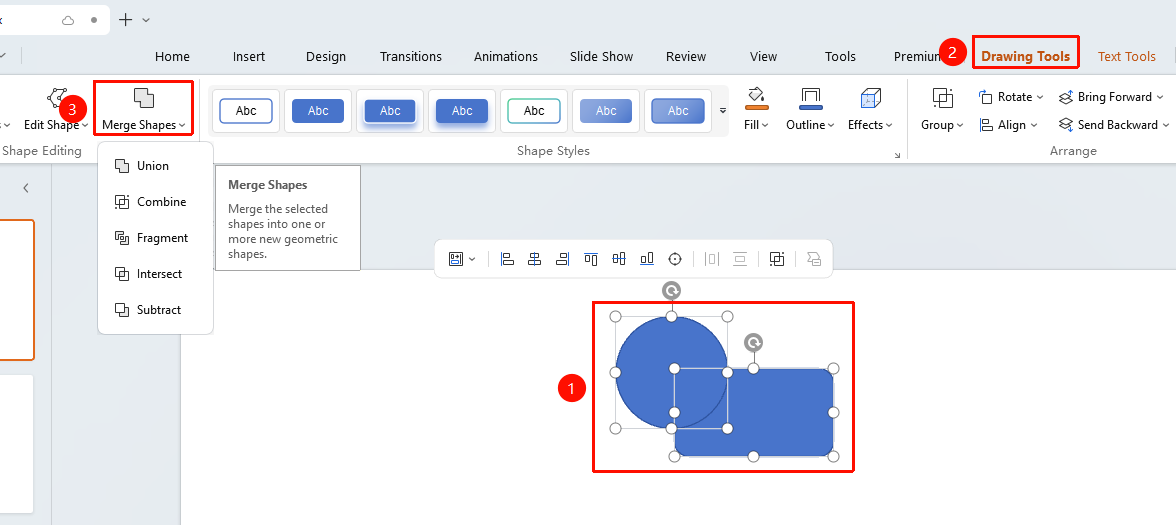Apply the seventh bordered blue Abc style
The image size is (1176, 525).
678,111
